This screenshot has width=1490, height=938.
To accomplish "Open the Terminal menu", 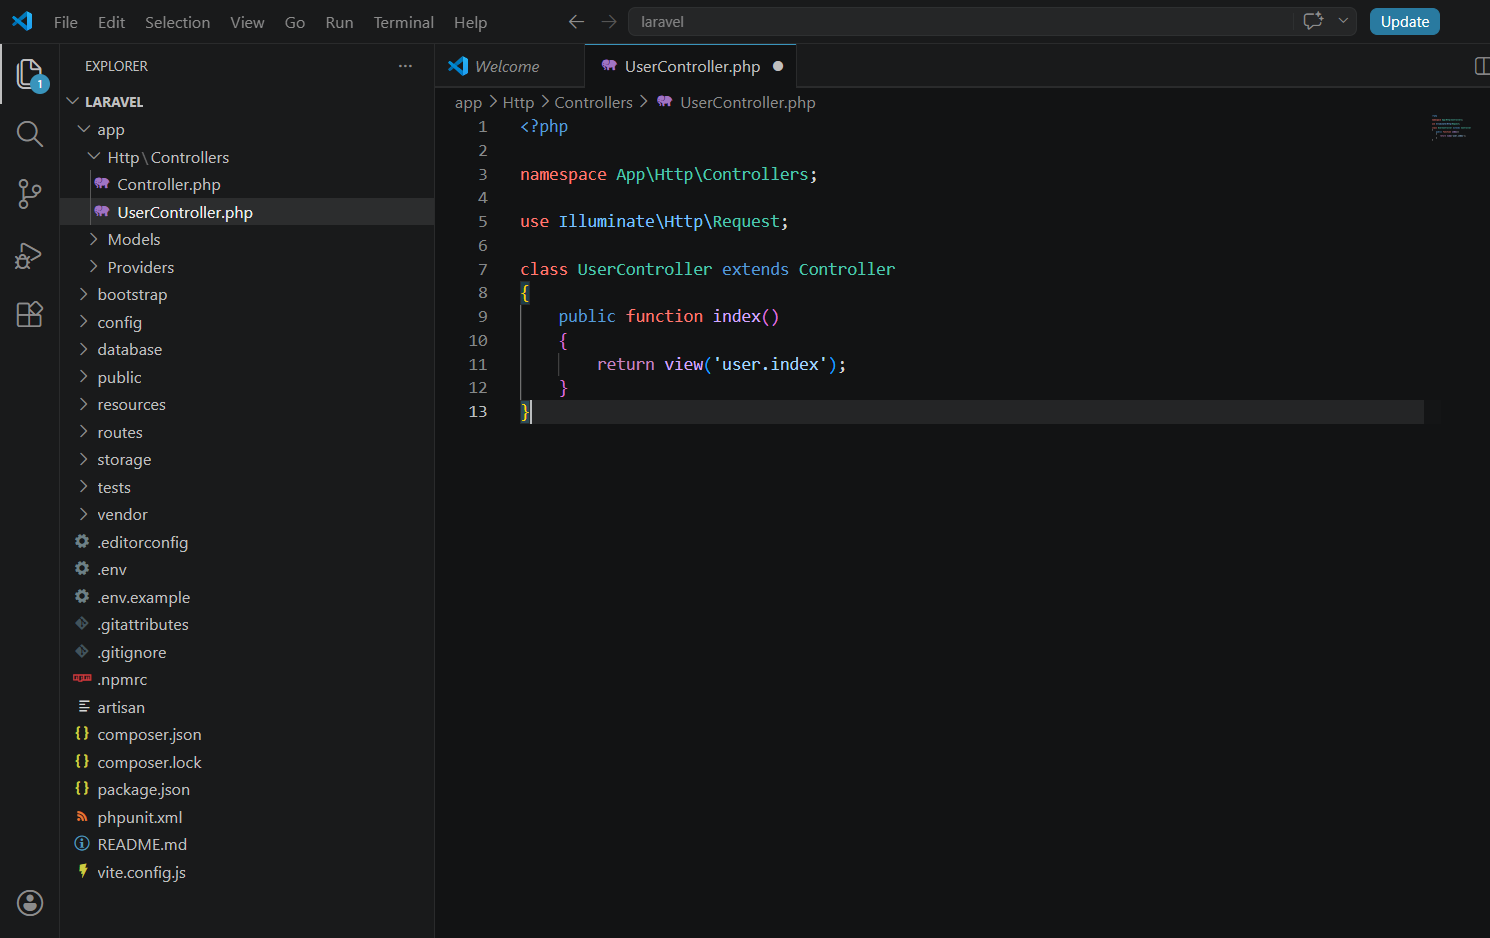I will coord(403,22).
